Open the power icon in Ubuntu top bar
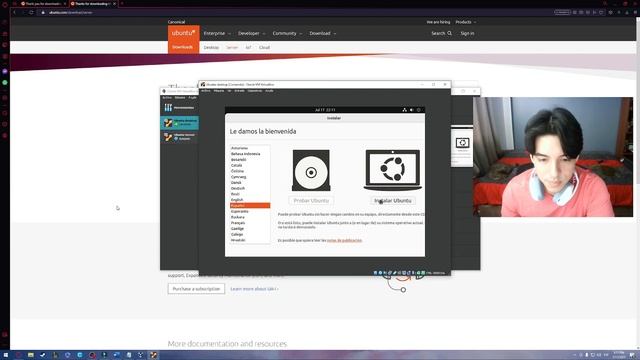 coord(418,110)
